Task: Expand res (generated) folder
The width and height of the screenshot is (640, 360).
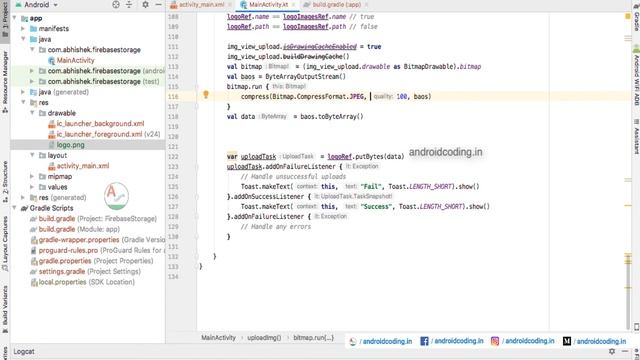Action: click(23, 198)
